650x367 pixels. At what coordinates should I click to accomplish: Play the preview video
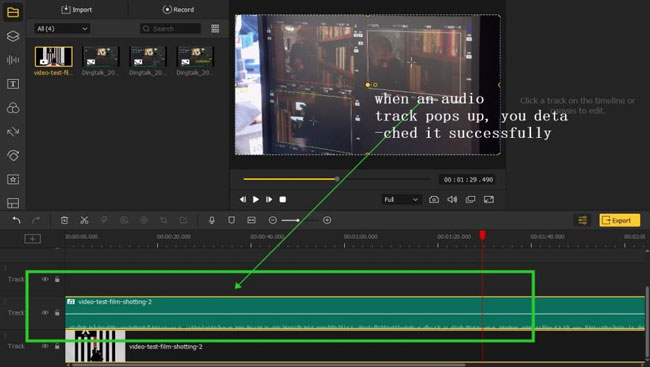click(x=256, y=199)
